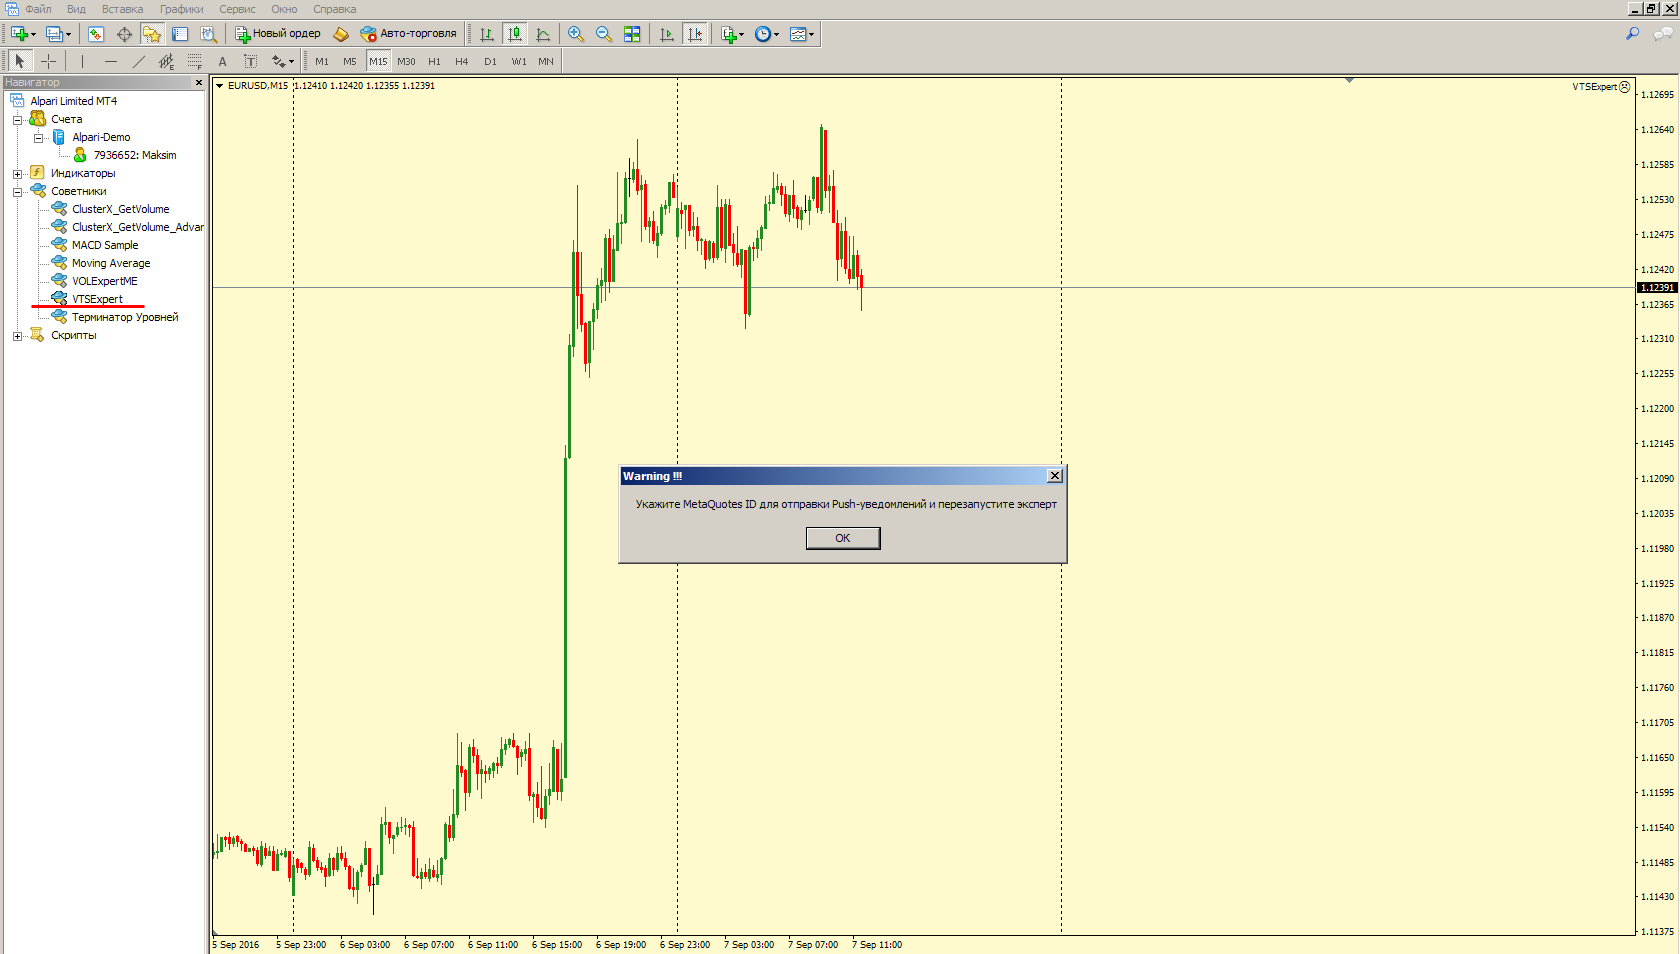
Task: Expand the Индикаторы tree node
Action: point(17,174)
